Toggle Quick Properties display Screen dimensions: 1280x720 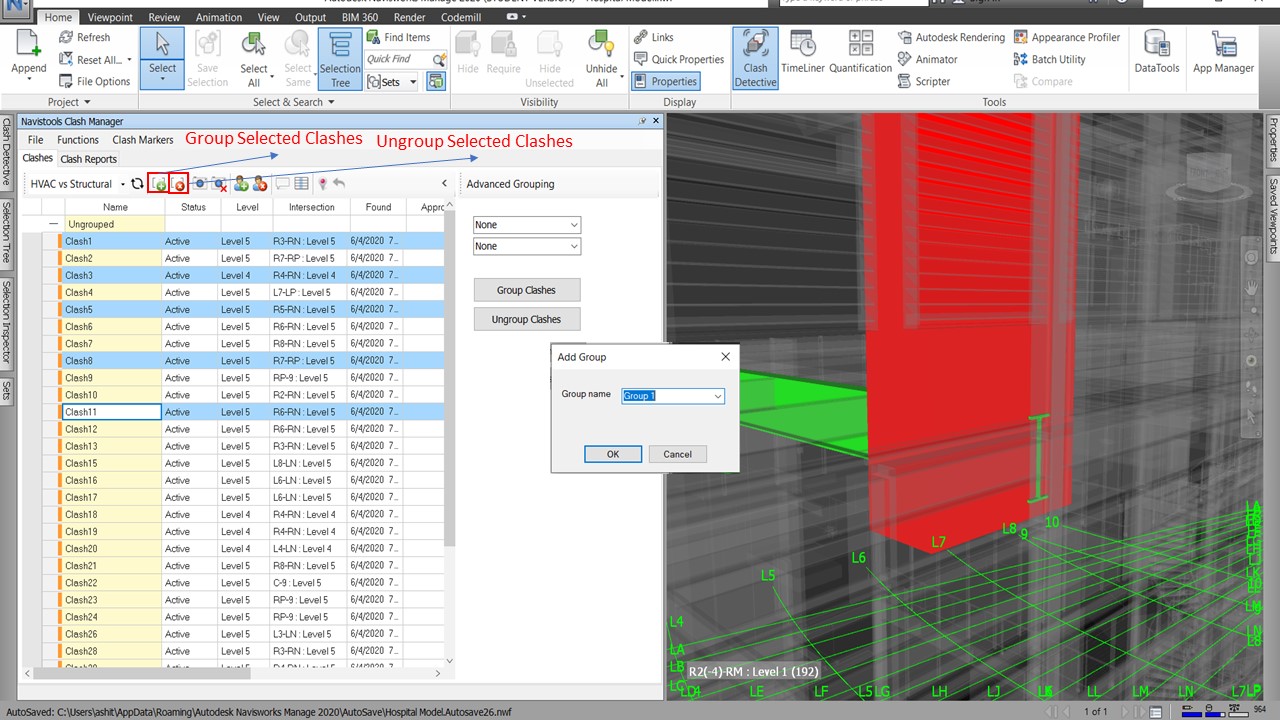tap(678, 60)
